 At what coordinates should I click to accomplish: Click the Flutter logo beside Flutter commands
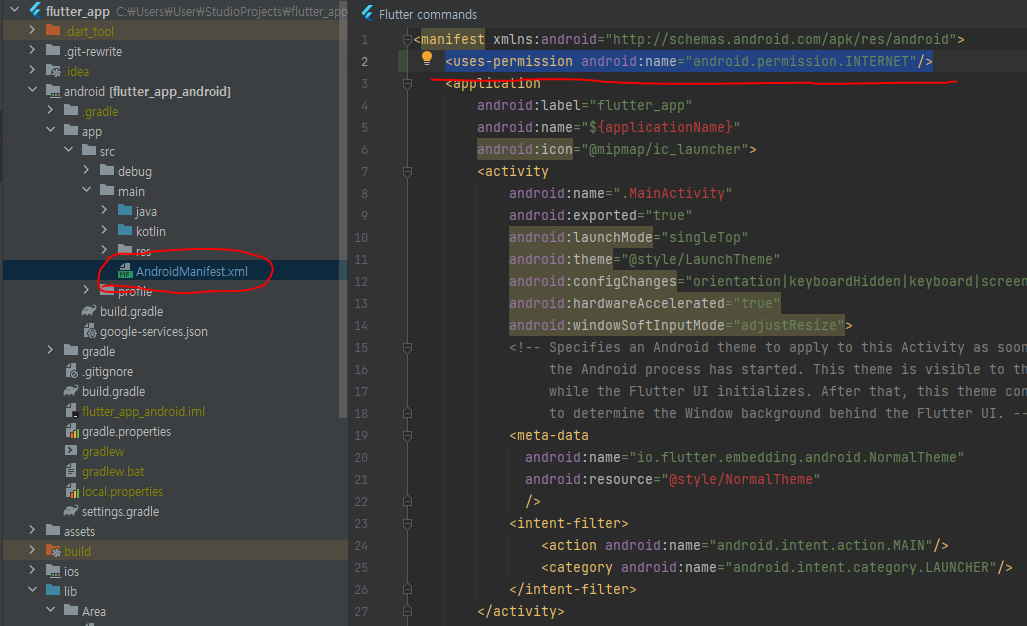[x=367, y=14]
